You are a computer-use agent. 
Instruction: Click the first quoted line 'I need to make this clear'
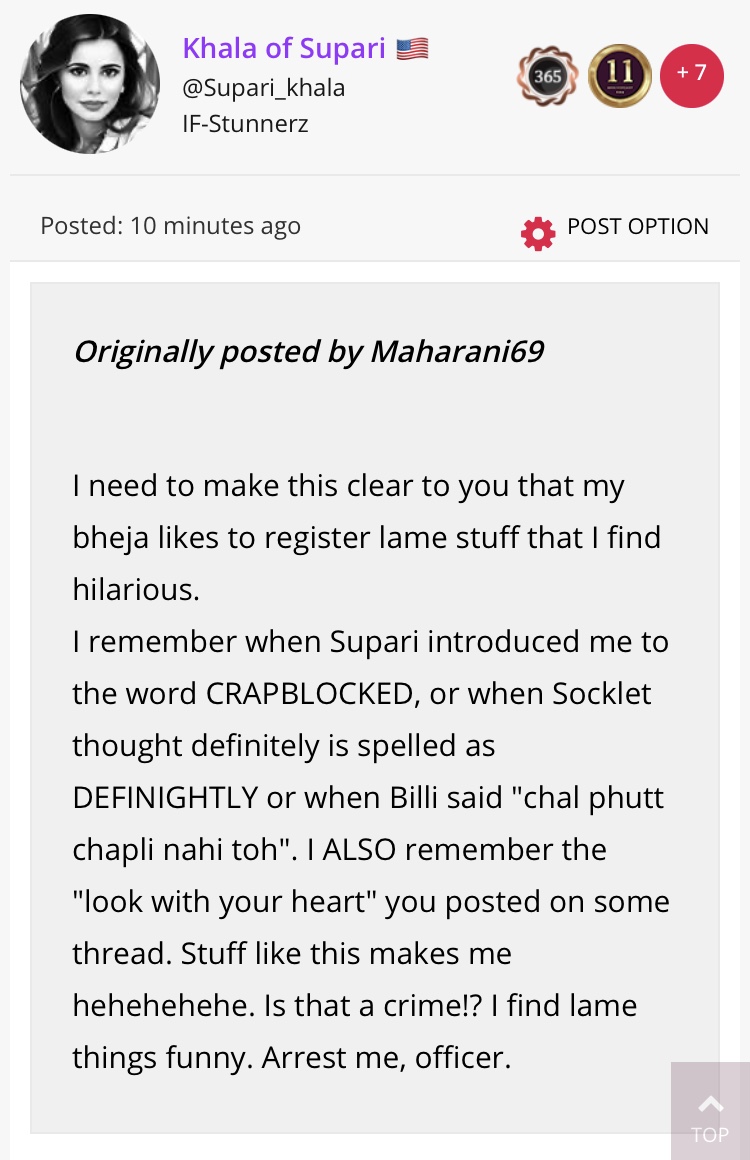[x=348, y=487]
